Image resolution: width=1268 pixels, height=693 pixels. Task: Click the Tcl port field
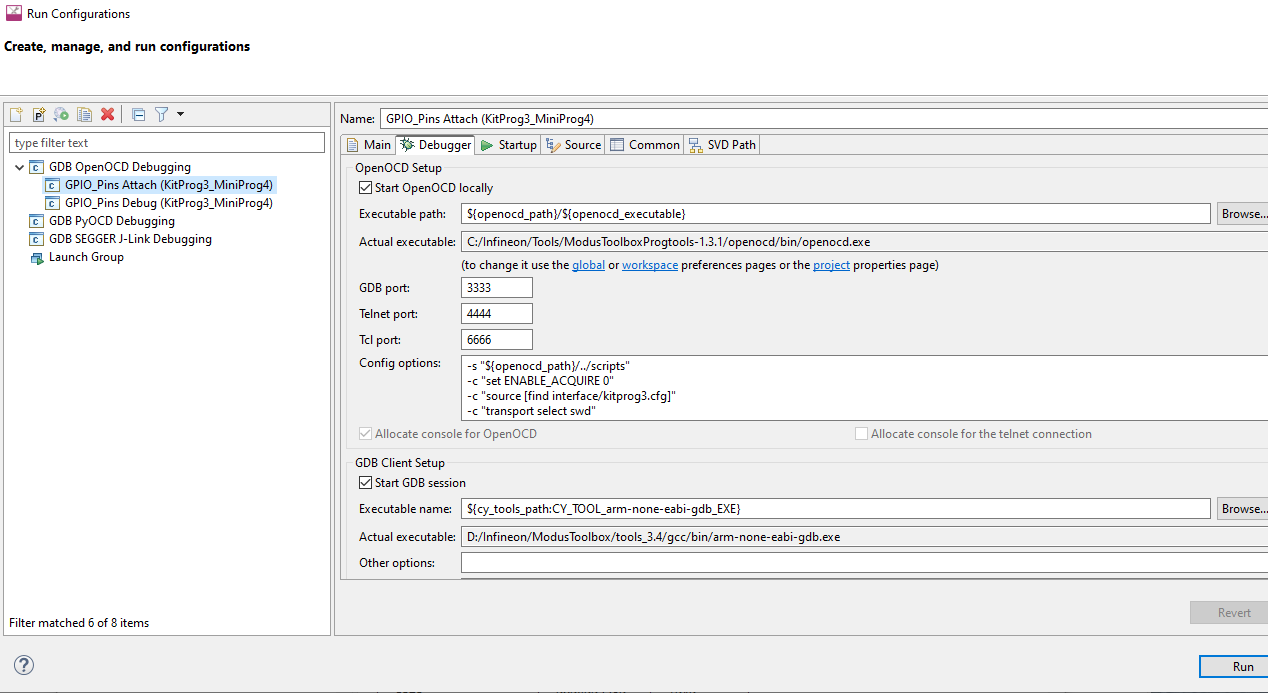pyautogui.click(x=497, y=340)
